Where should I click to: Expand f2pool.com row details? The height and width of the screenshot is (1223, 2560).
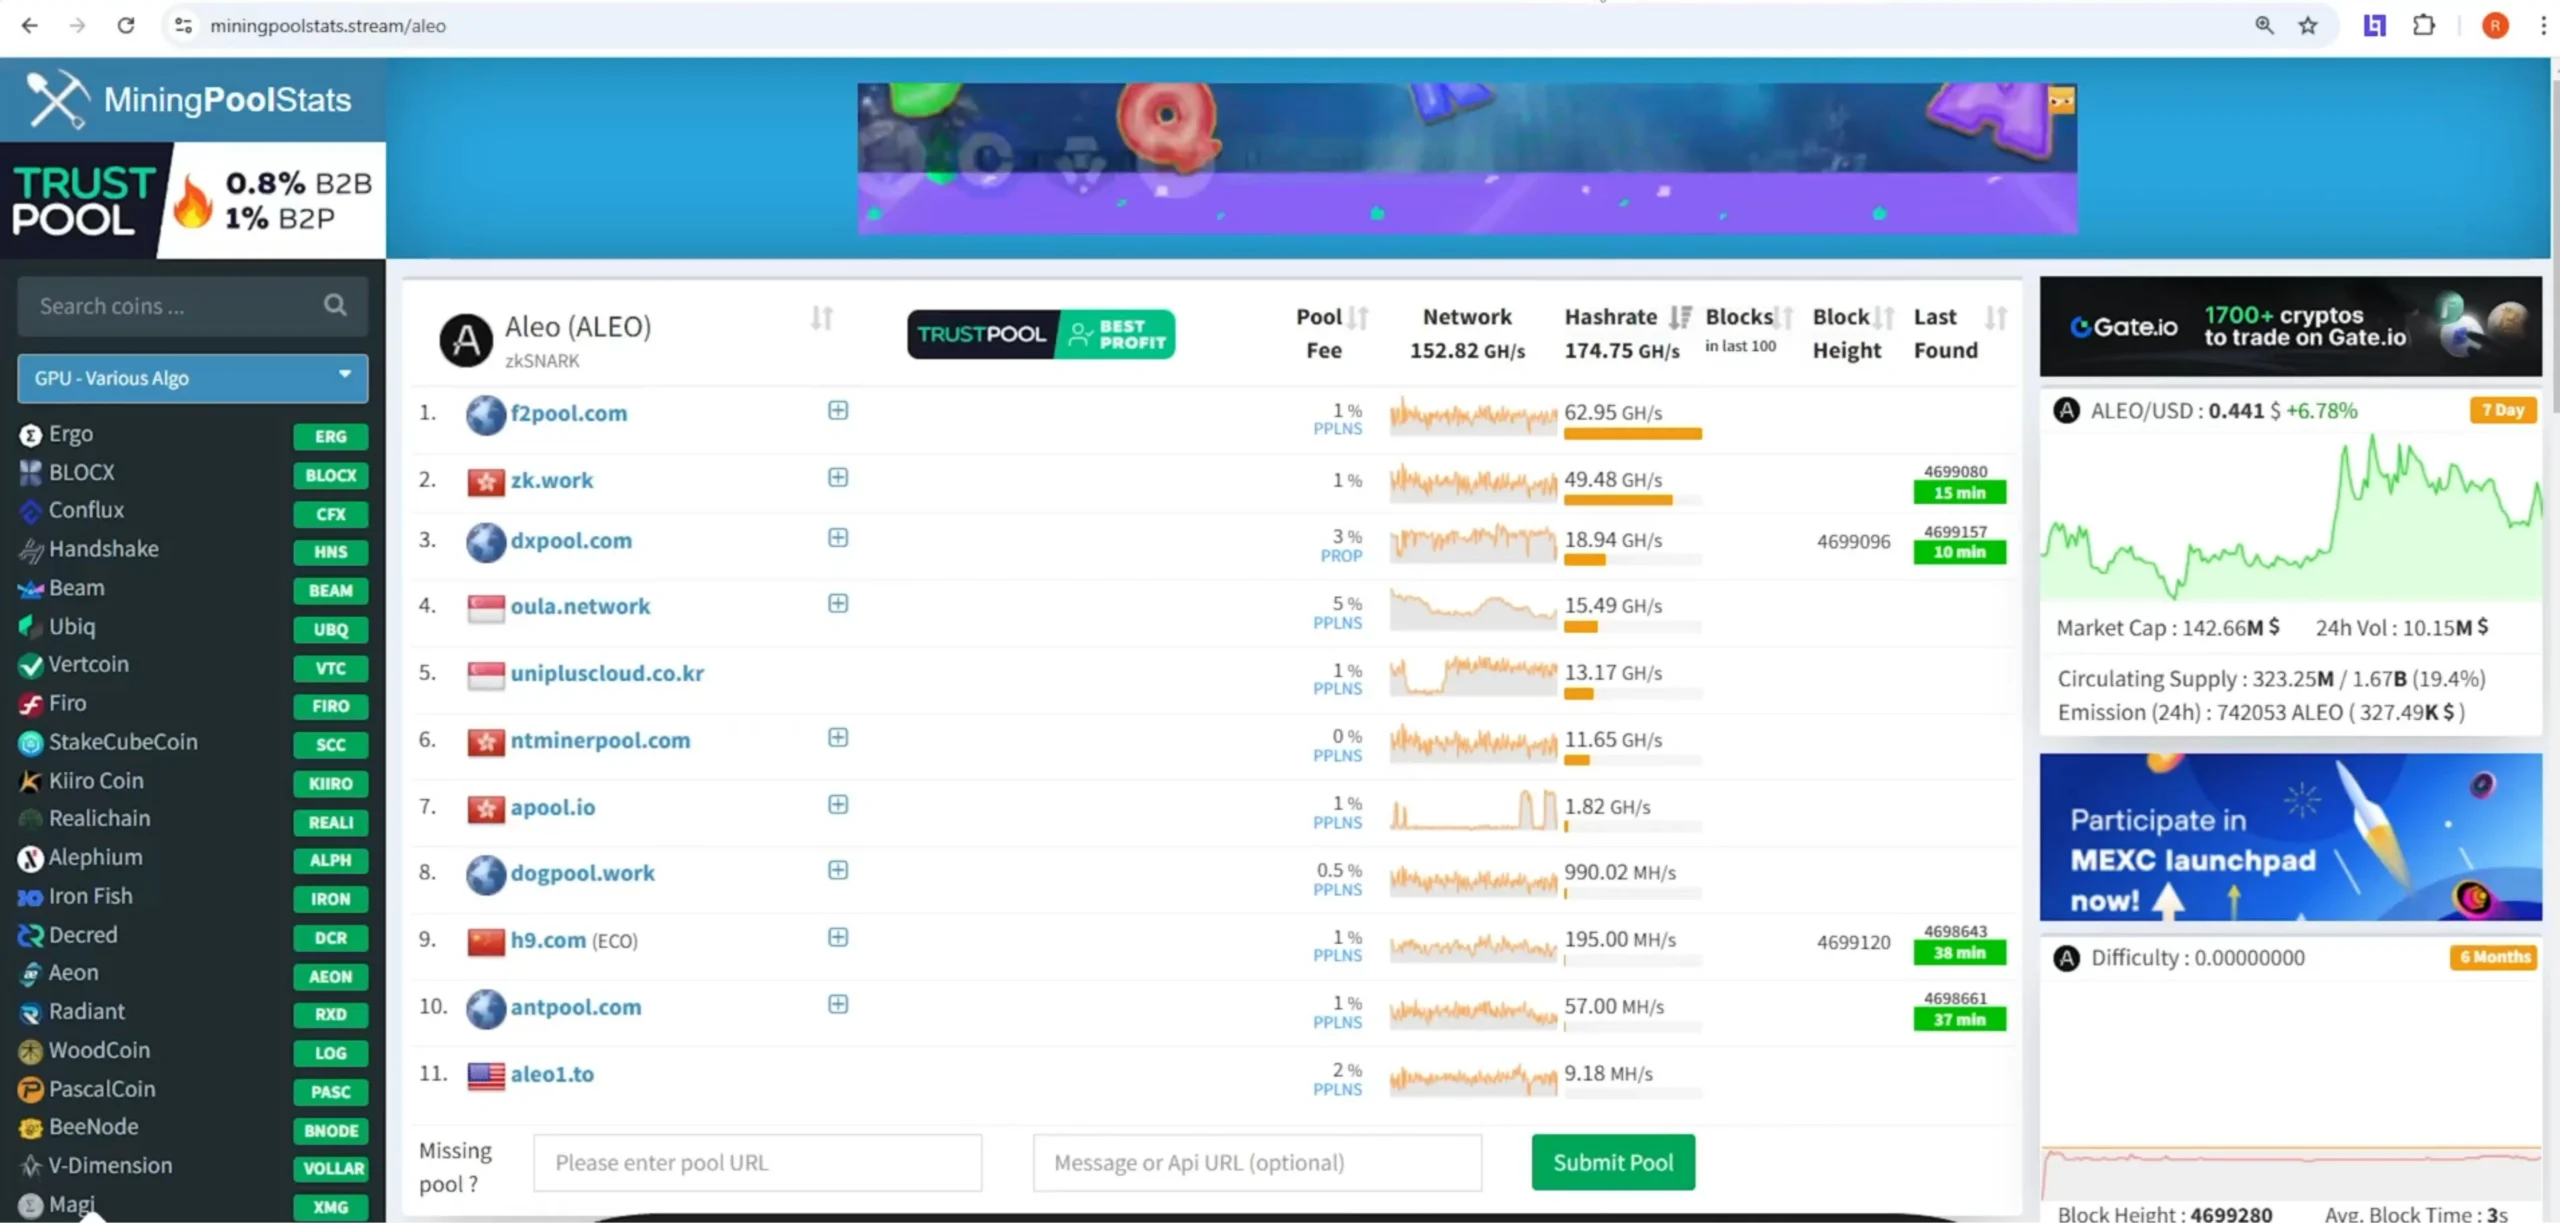pyautogui.click(x=838, y=410)
